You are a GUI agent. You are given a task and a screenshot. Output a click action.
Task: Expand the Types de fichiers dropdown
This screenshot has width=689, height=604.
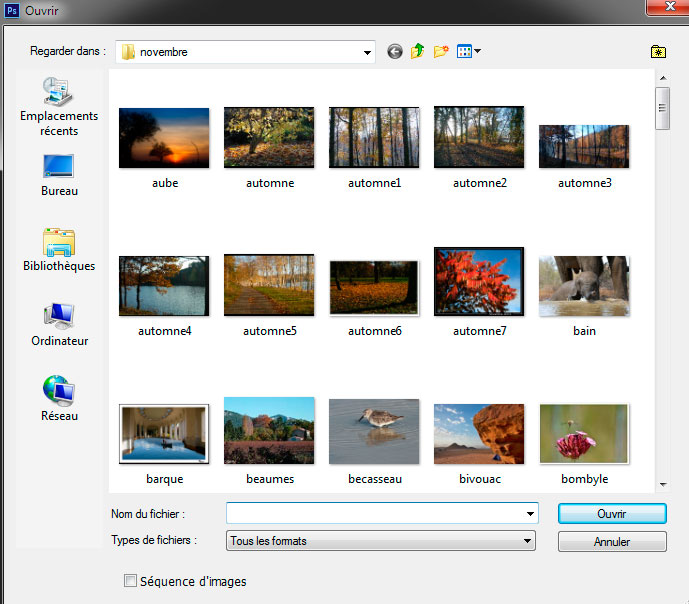coord(528,541)
